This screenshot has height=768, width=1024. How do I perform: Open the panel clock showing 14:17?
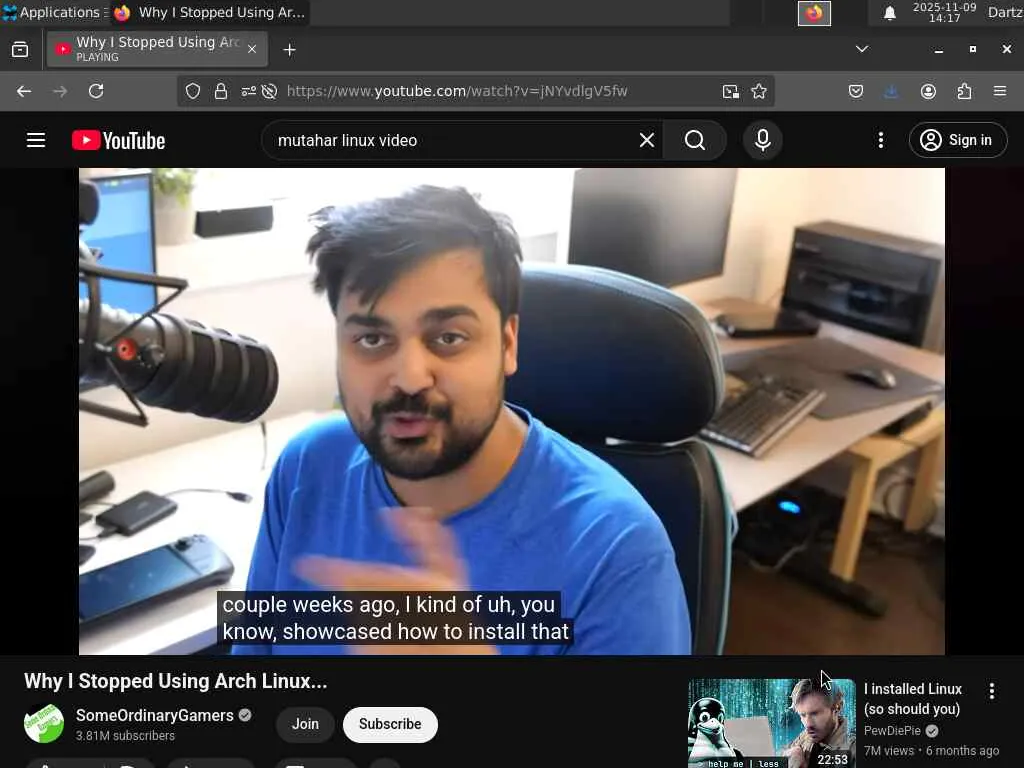coord(944,12)
